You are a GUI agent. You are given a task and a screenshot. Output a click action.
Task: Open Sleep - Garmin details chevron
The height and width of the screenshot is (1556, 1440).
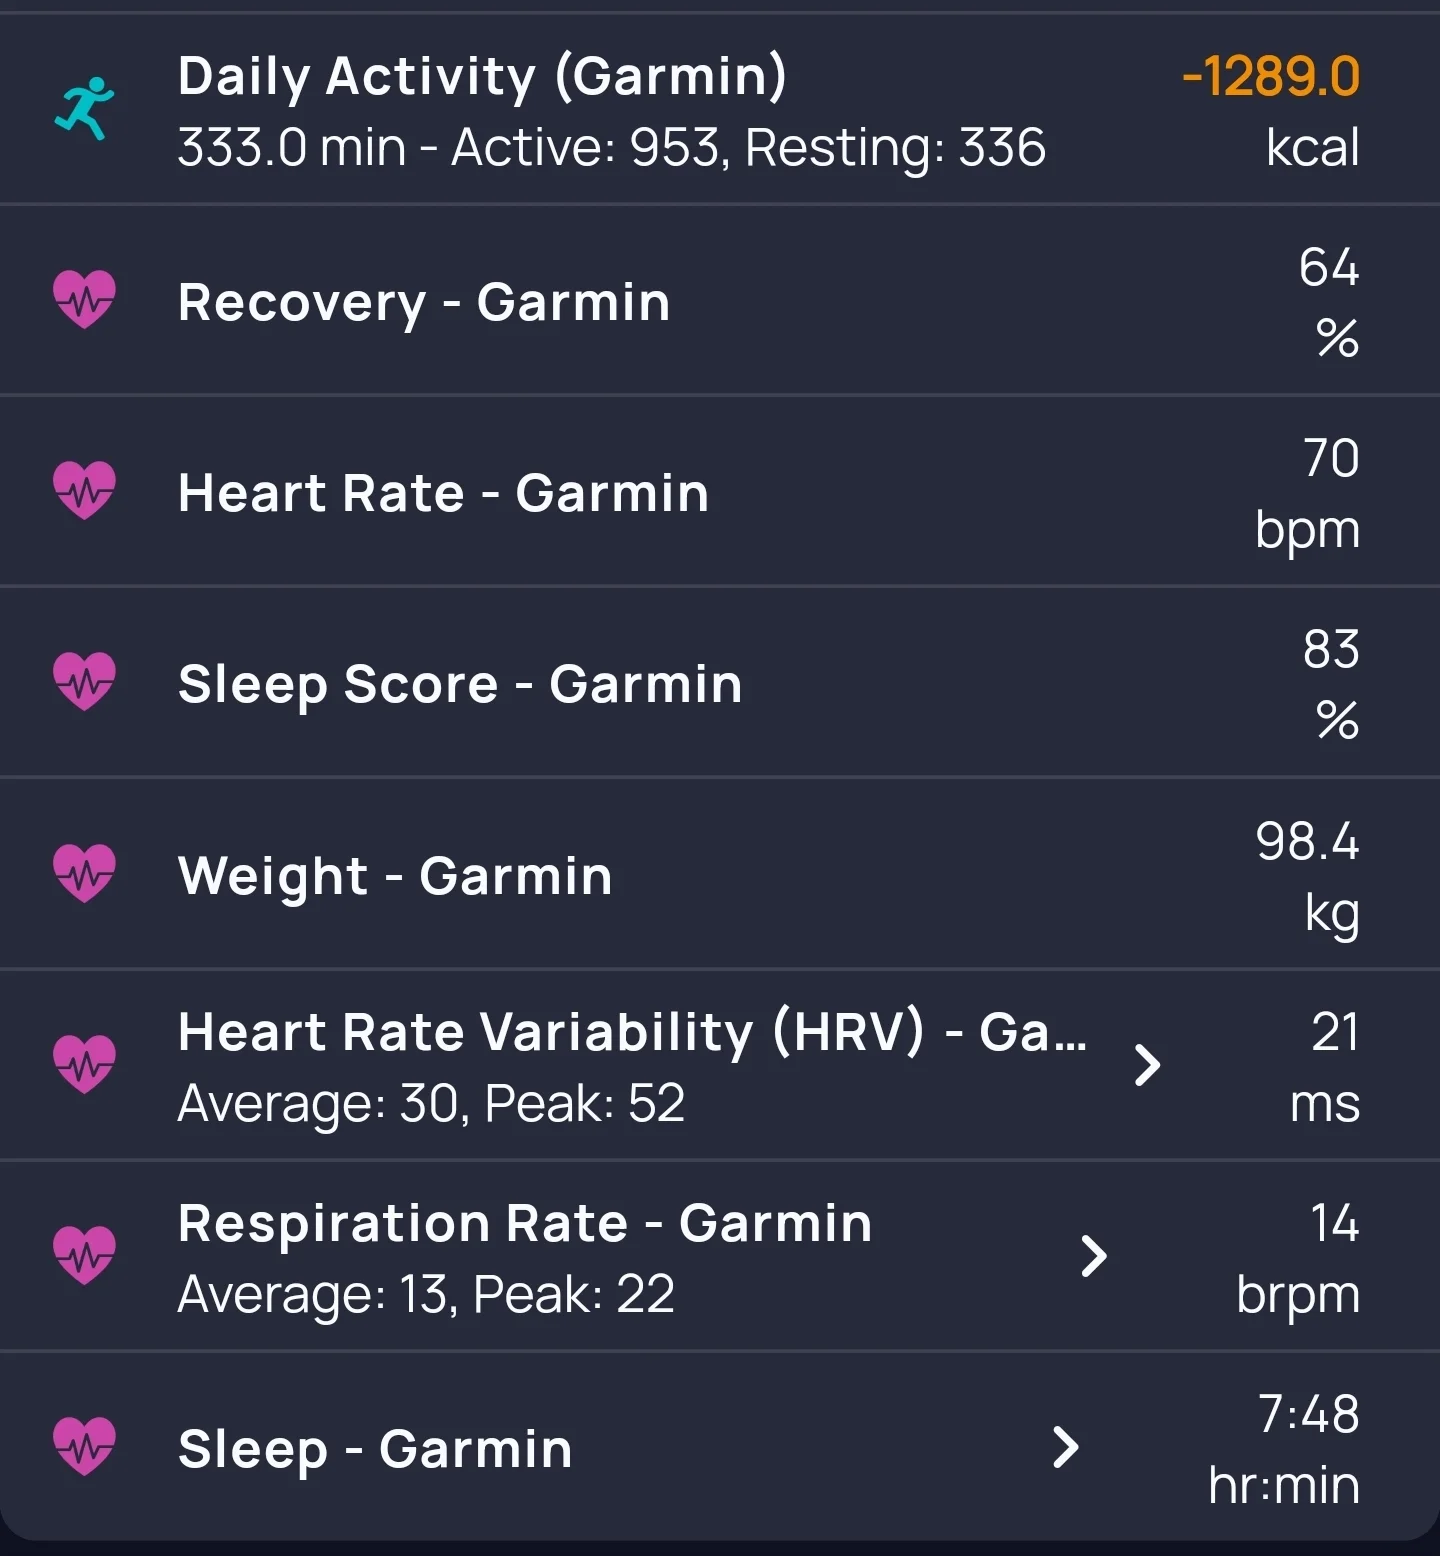(x=1067, y=1447)
